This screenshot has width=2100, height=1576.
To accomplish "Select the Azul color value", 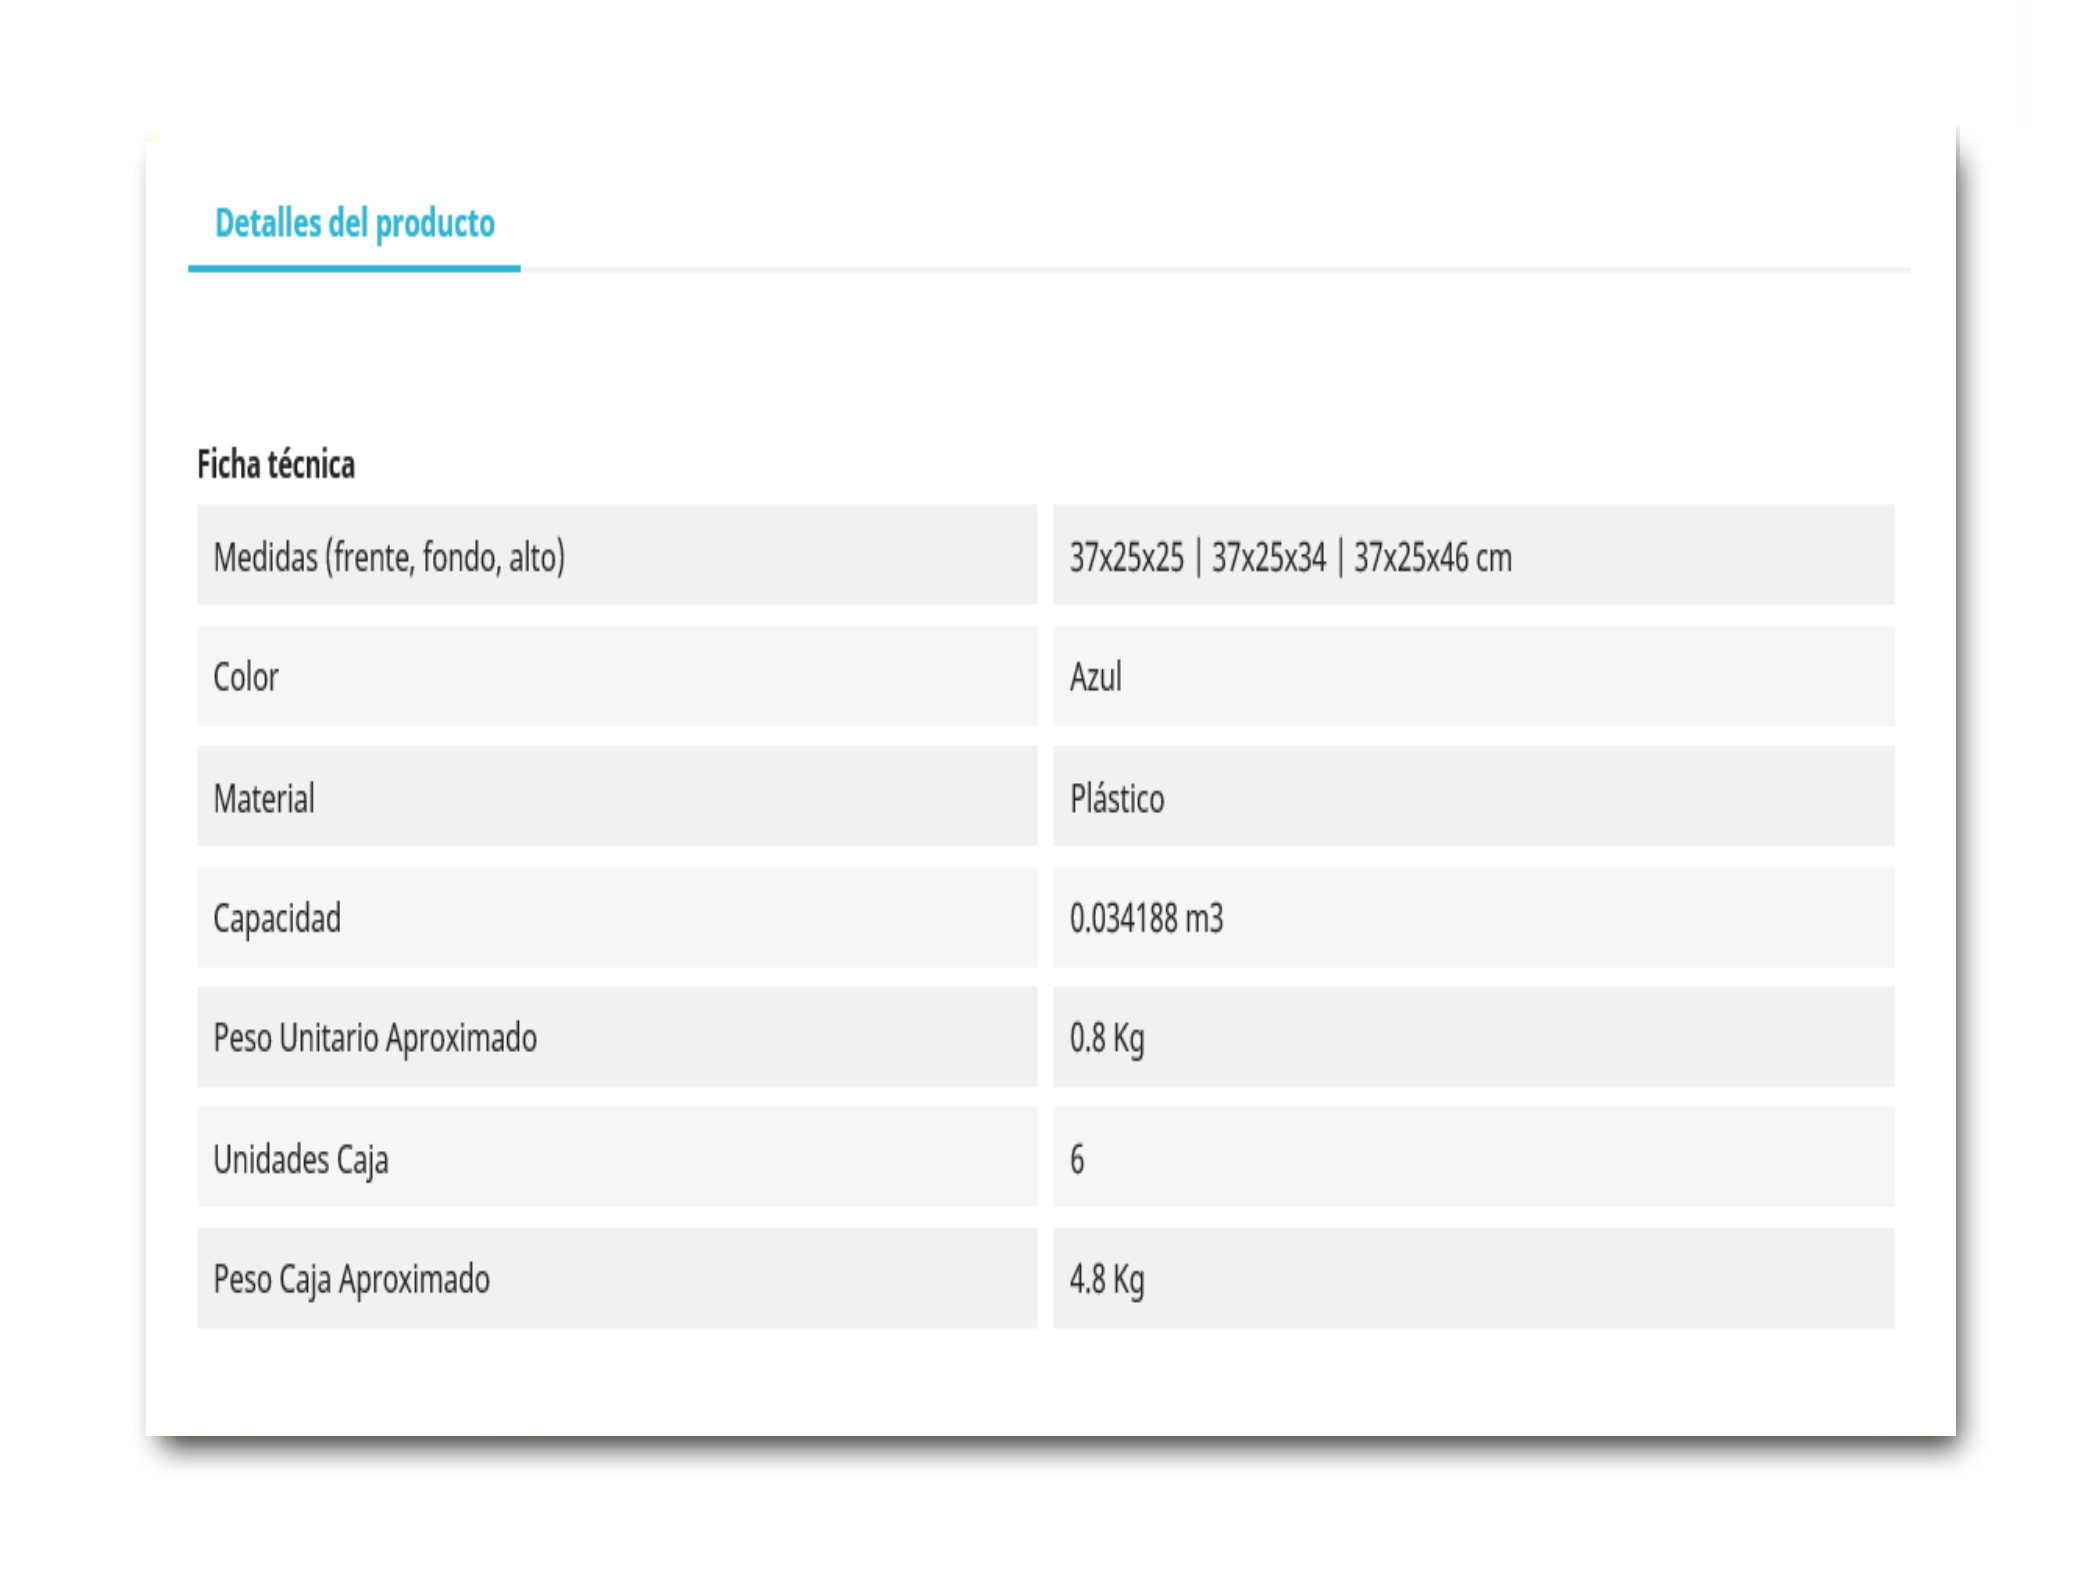I will (1096, 677).
